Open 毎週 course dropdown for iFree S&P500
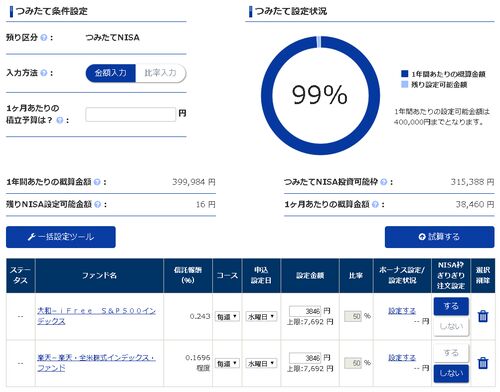Viewport: 500px width, 392px height. 227,316
